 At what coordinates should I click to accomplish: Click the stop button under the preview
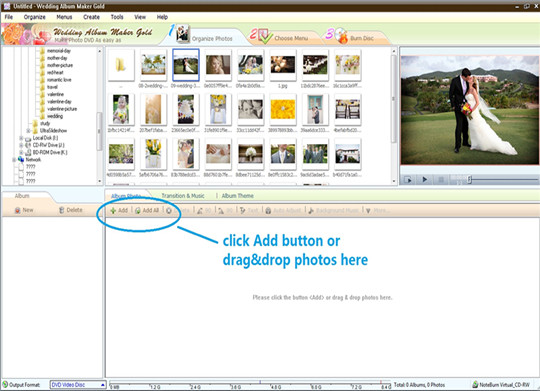tap(440, 179)
